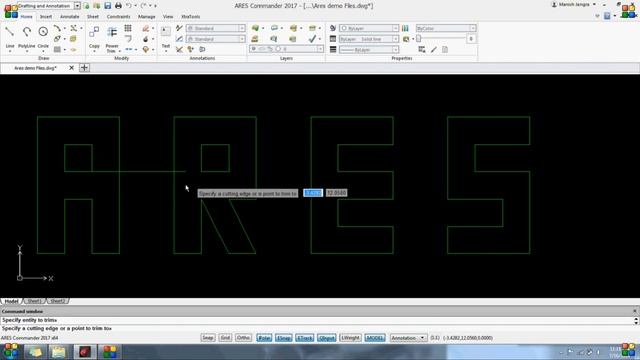Click the speech bubble layer icon
Viewport: 640px width, 360px height.
[x=274, y=28]
